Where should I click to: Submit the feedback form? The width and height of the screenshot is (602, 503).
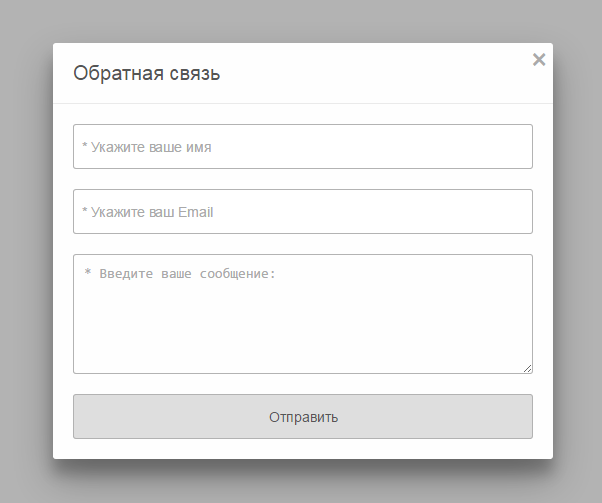(x=302, y=417)
